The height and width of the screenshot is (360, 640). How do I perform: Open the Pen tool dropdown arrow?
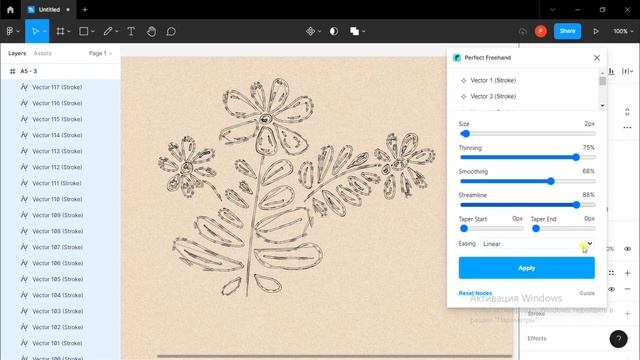tap(117, 31)
